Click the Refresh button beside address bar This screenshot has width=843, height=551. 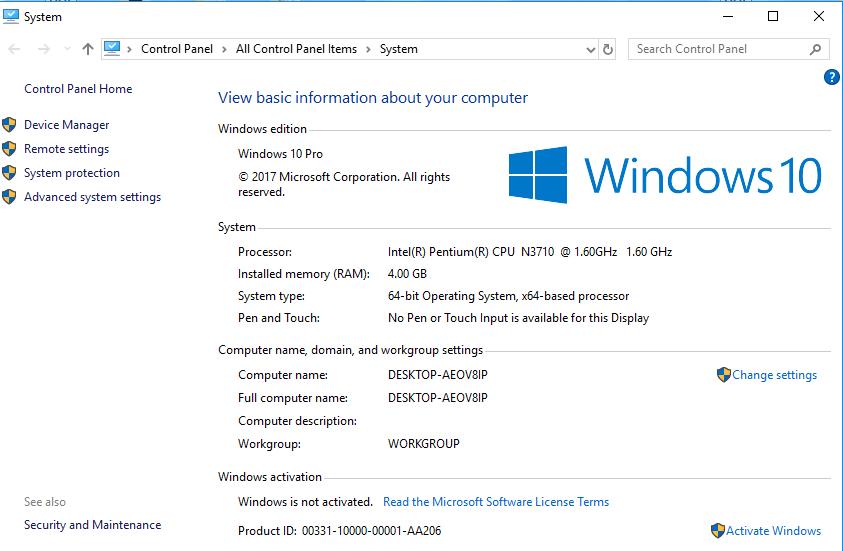pyautogui.click(x=608, y=49)
